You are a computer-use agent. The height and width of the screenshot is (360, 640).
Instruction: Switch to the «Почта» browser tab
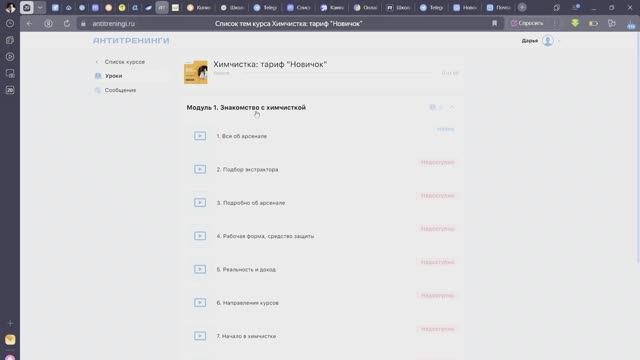(498, 7)
